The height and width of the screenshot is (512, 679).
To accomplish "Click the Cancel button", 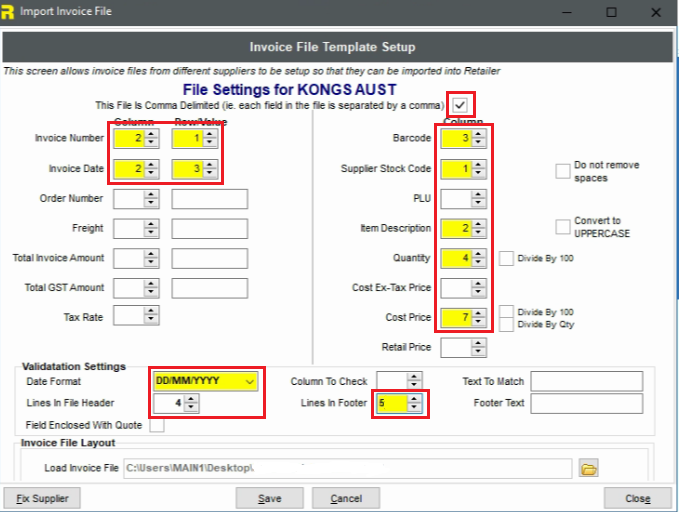I will click(346, 498).
